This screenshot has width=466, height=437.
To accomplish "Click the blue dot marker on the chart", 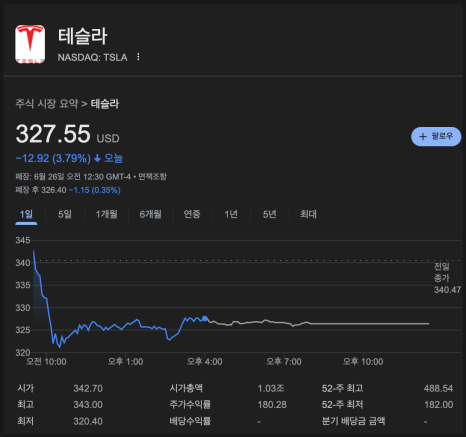I will 205,319.
